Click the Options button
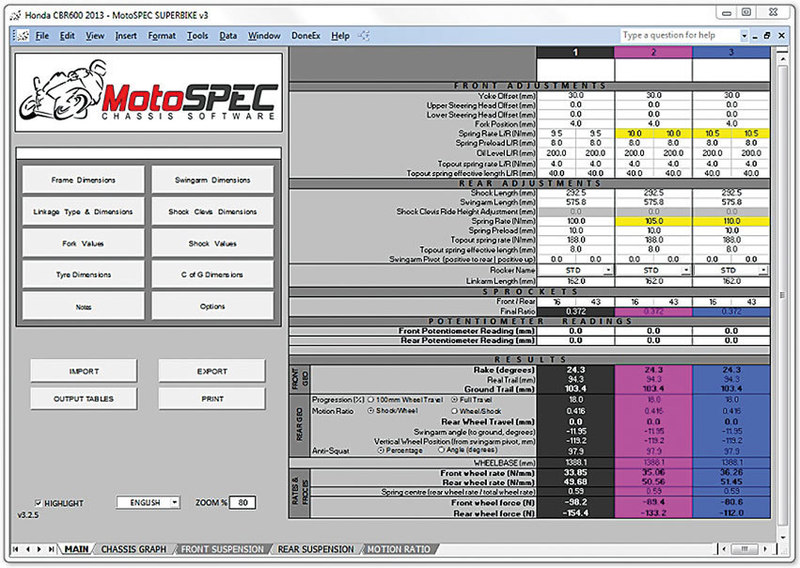This screenshot has width=800, height=568. click(x=212, y=306)
